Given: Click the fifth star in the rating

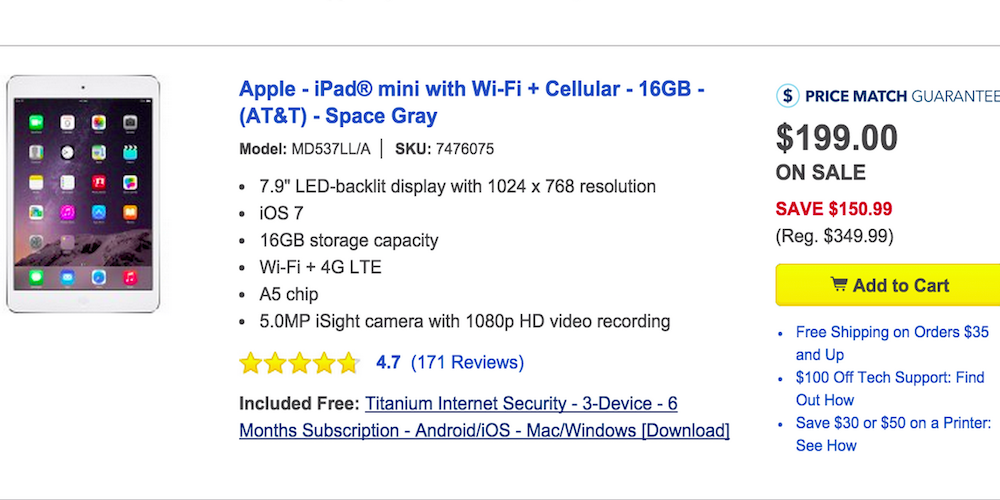Looking at the screenshot, I should [347, 363].
